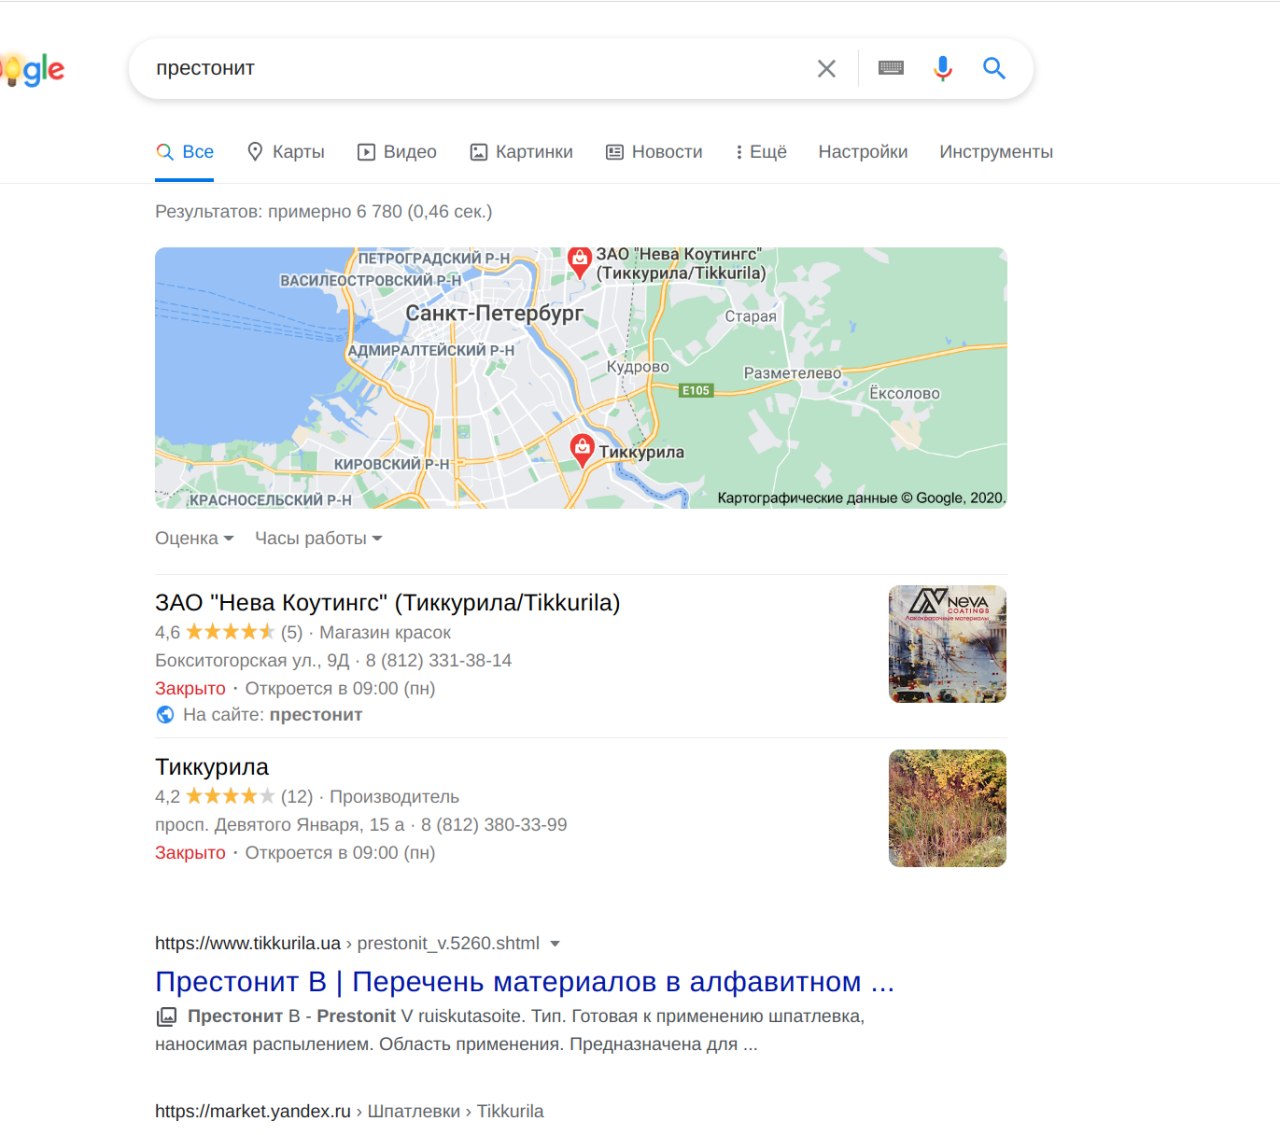Click the Тиккурила map pin marker
Screen dimensions: 1280x1135
pyautogui.click(x=582, y=451)
